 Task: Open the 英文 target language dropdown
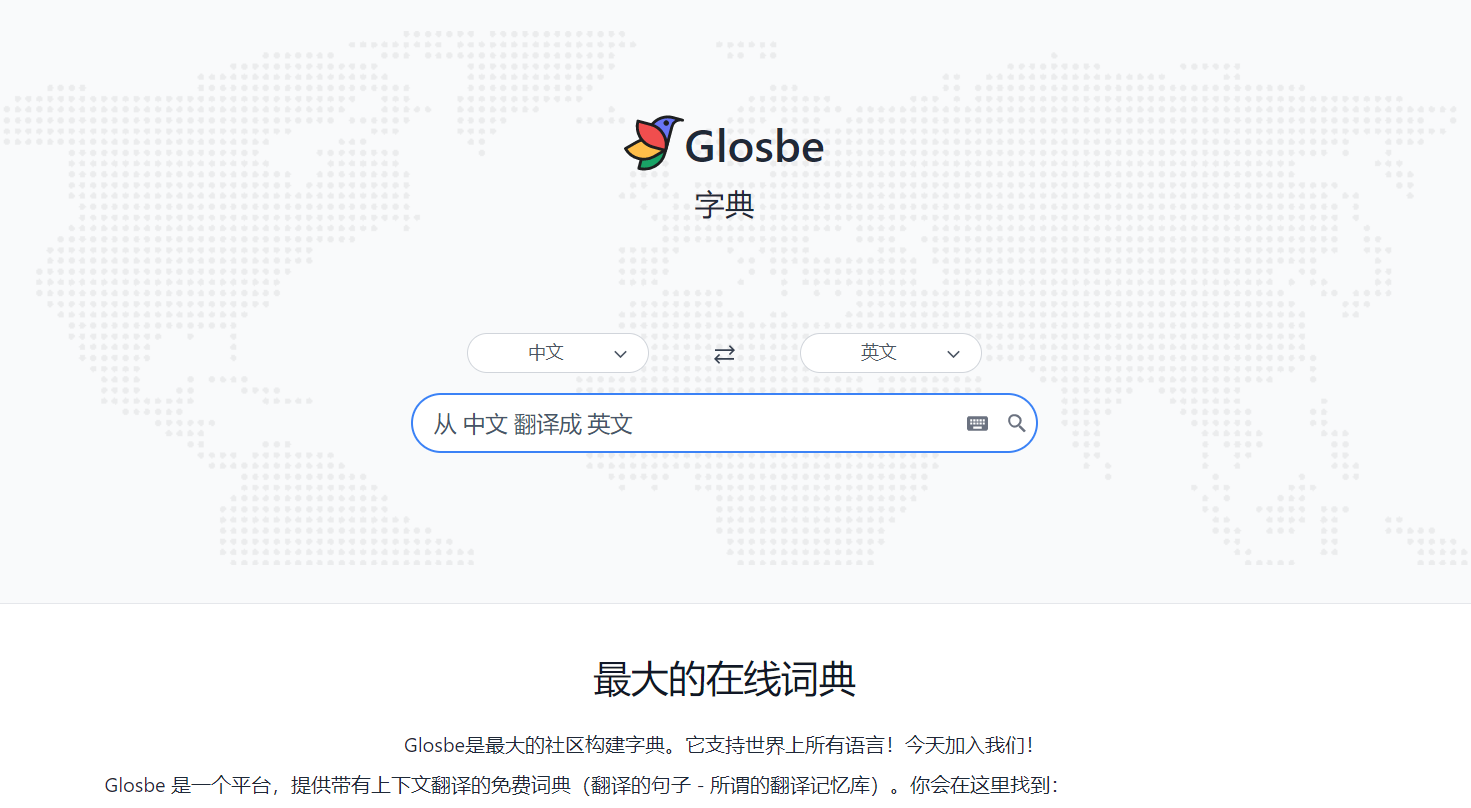(x=890, y=353)
